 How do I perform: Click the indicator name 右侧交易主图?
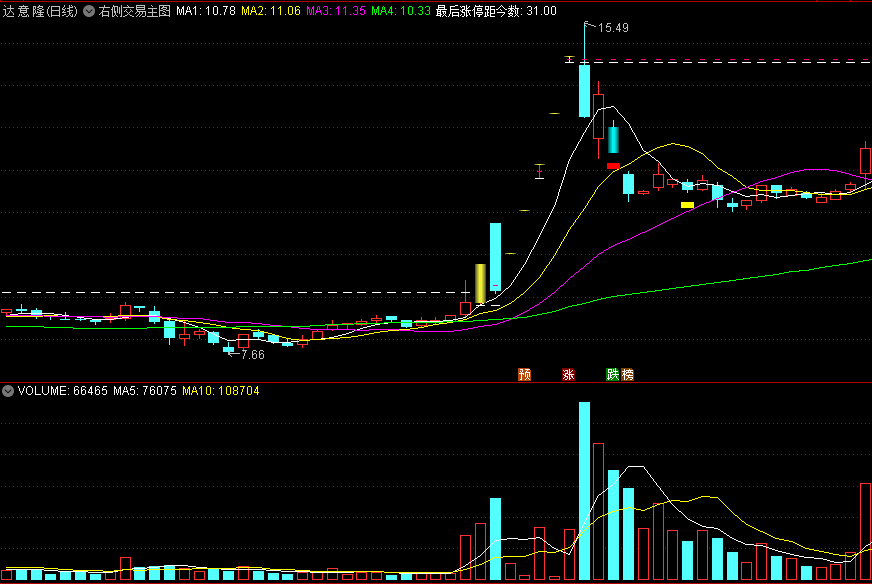pos(135,11)
